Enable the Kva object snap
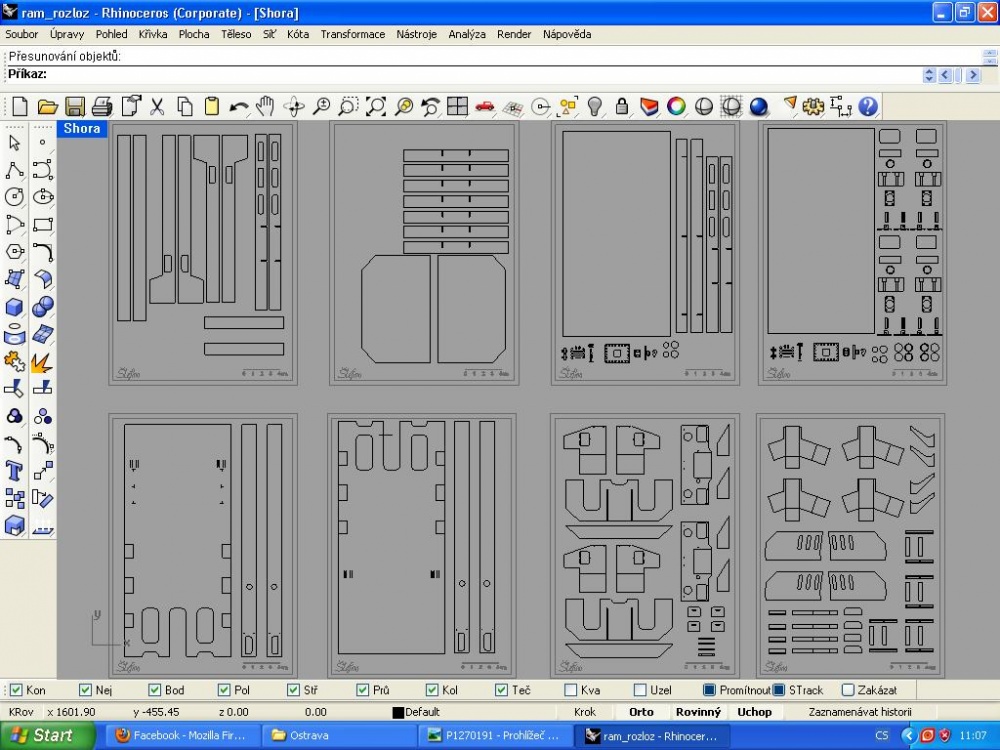Screen dimensions: 1000x750 pyautogui.click(x=571, y=690)
